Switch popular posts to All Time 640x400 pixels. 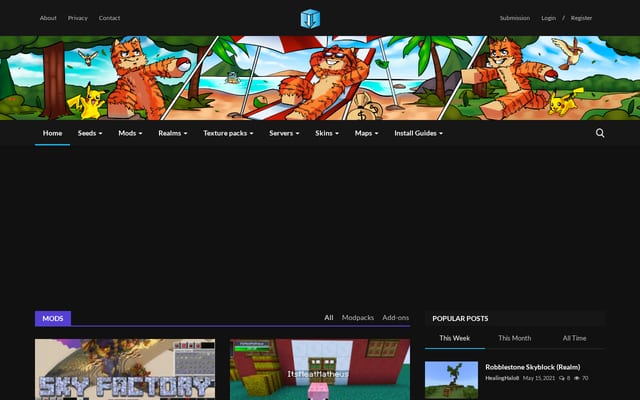[x=574, y=338]
